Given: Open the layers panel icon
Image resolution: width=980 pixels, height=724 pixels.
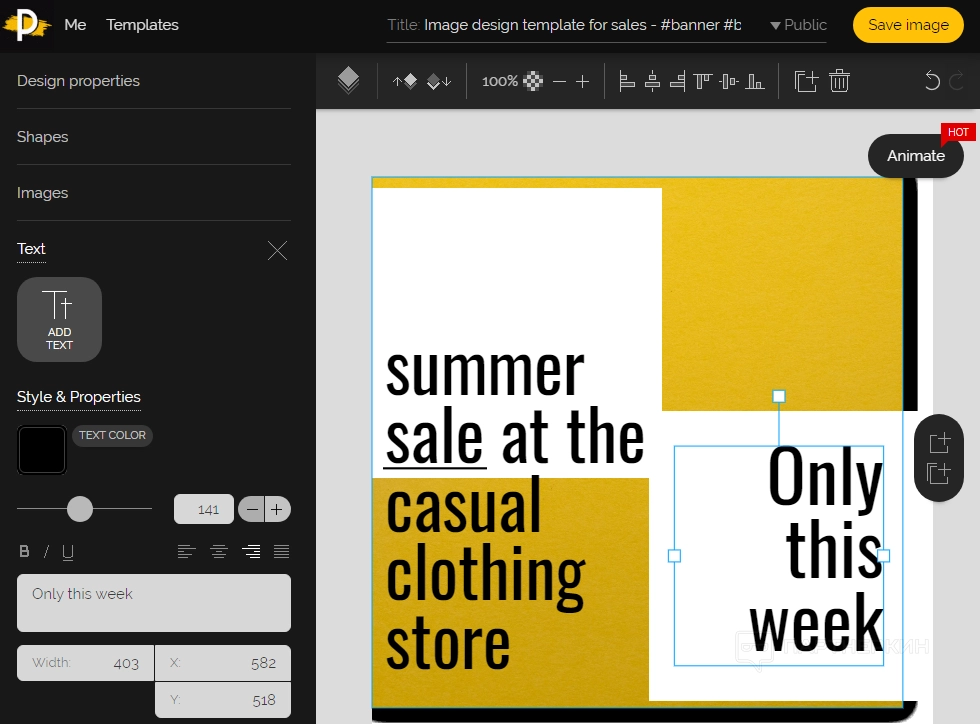Looking at the screenshot, I should 348,81.
